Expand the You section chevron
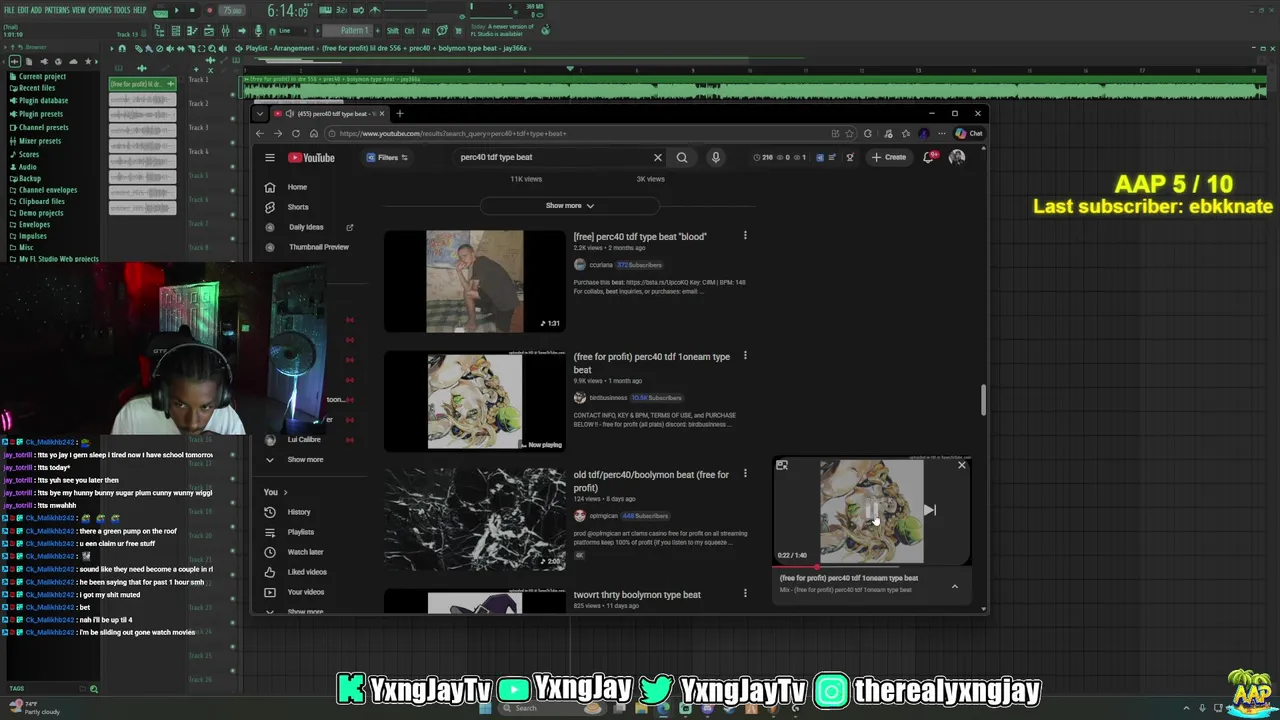The image size is (1280, 720). pos(285,492)
